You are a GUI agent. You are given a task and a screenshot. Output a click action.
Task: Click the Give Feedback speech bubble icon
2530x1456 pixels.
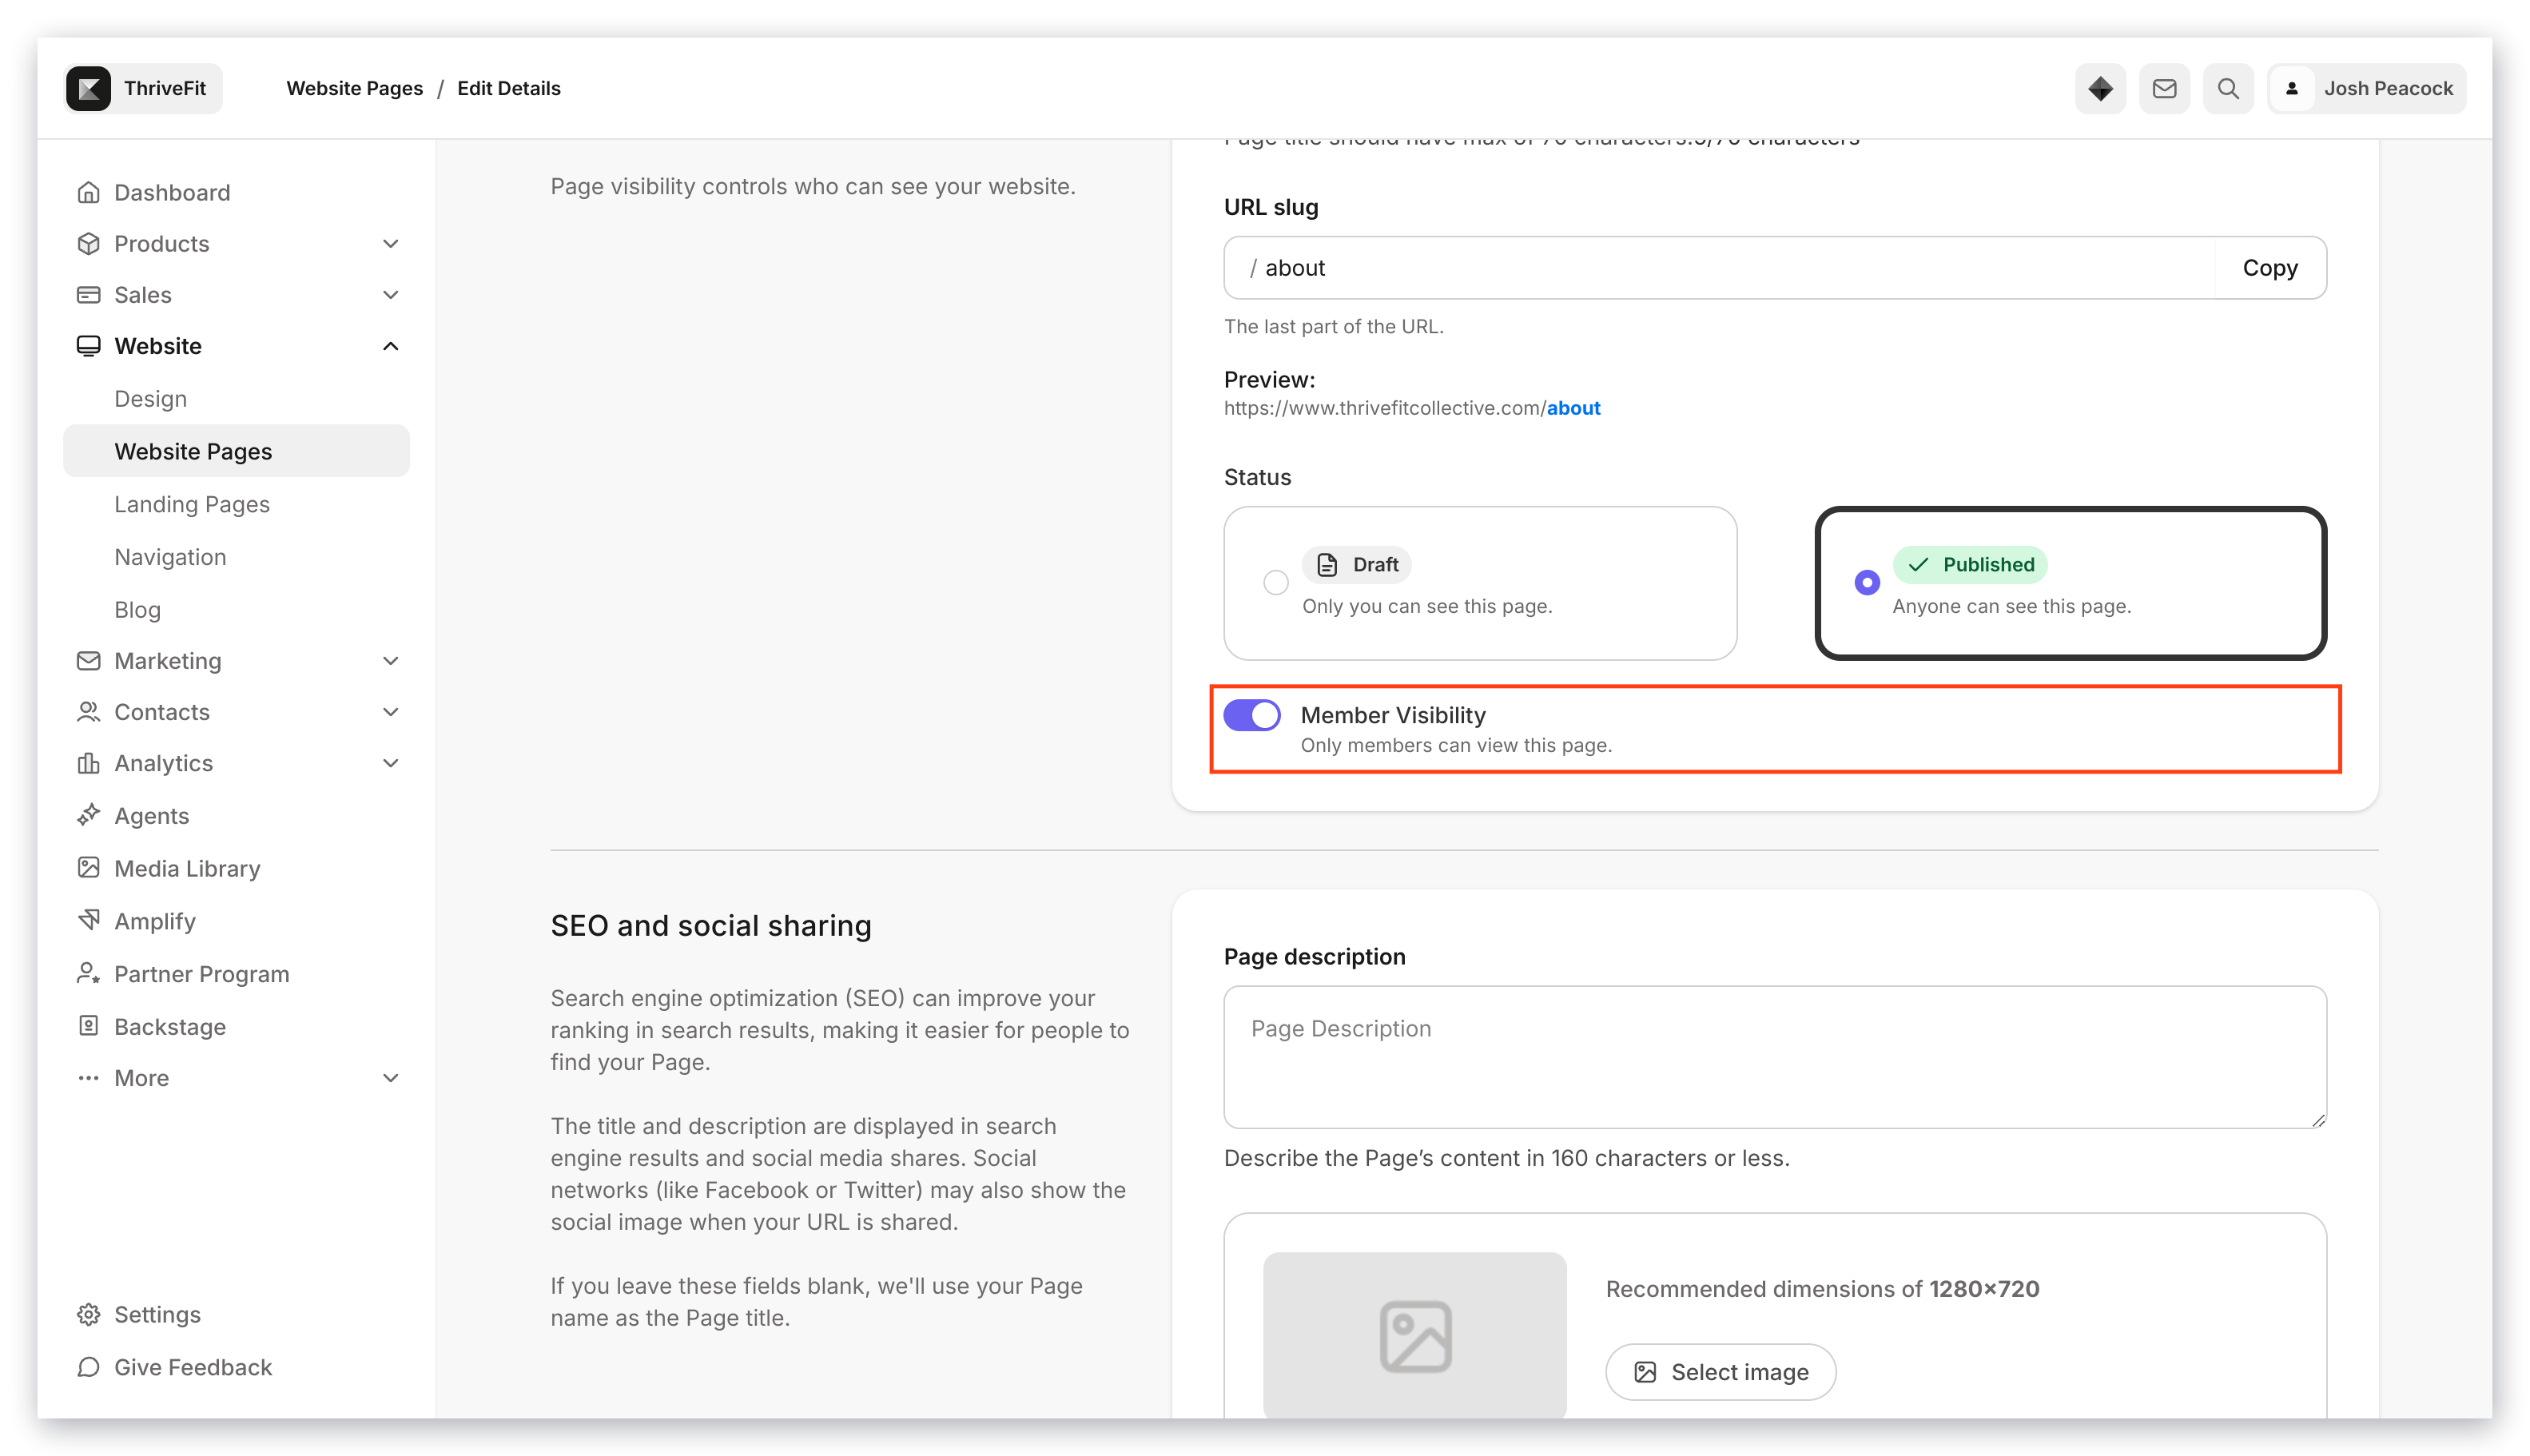[88, 1367]
